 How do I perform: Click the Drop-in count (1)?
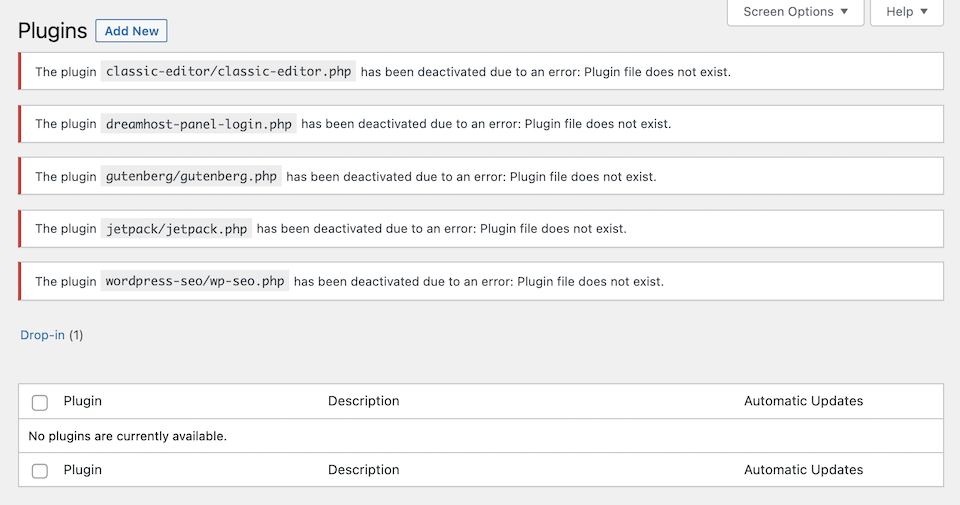click(76, 335)
